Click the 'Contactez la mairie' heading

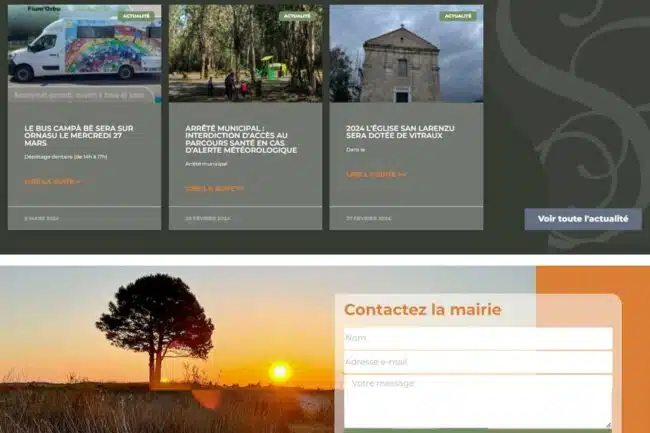422,310
